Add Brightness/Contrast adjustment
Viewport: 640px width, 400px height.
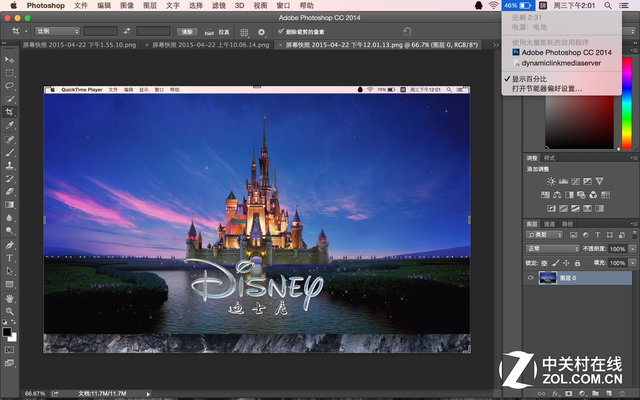coord(551,182)
